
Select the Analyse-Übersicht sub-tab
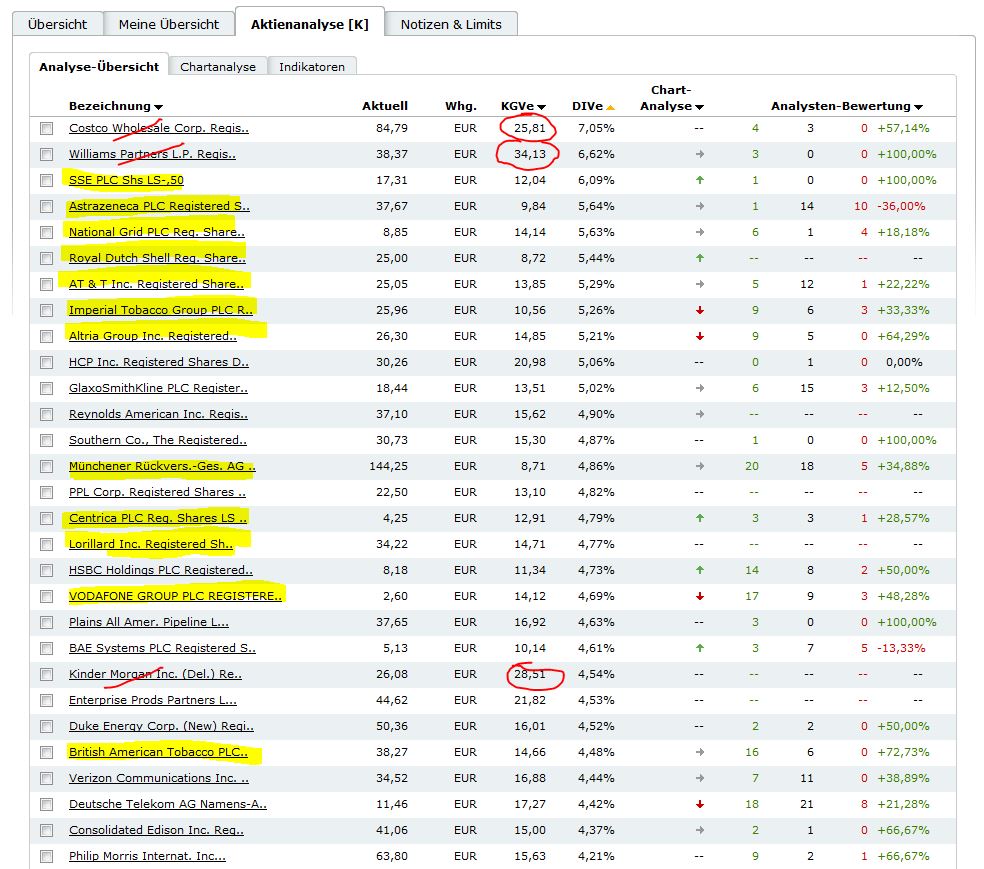click(99, 67)
